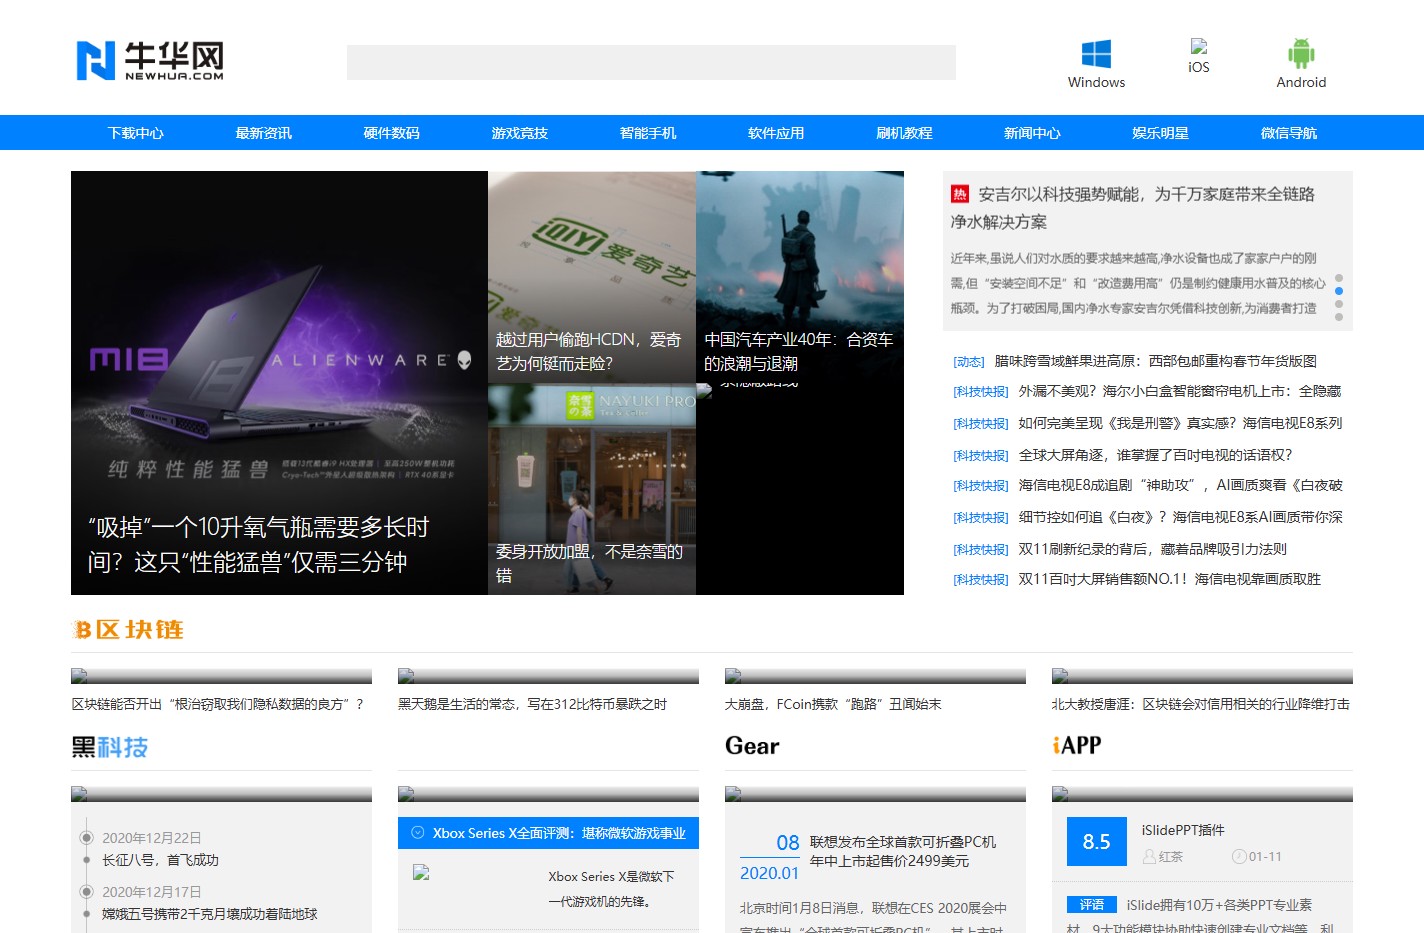
Task: Select the bottom carousel dot
Action: 1339,317
